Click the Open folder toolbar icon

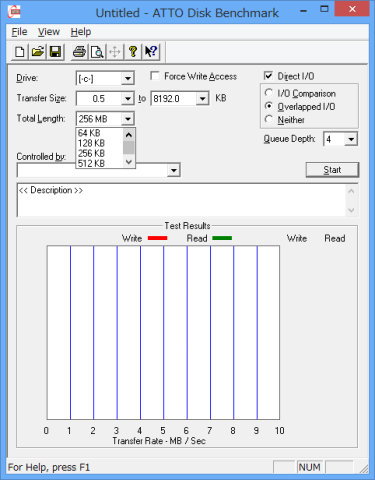click(x=38, y=52)
